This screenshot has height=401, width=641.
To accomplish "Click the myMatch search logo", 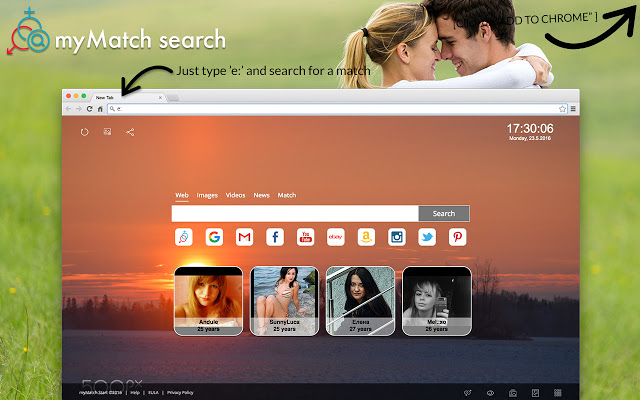I will pyautogui.click(x=117, y=32).
